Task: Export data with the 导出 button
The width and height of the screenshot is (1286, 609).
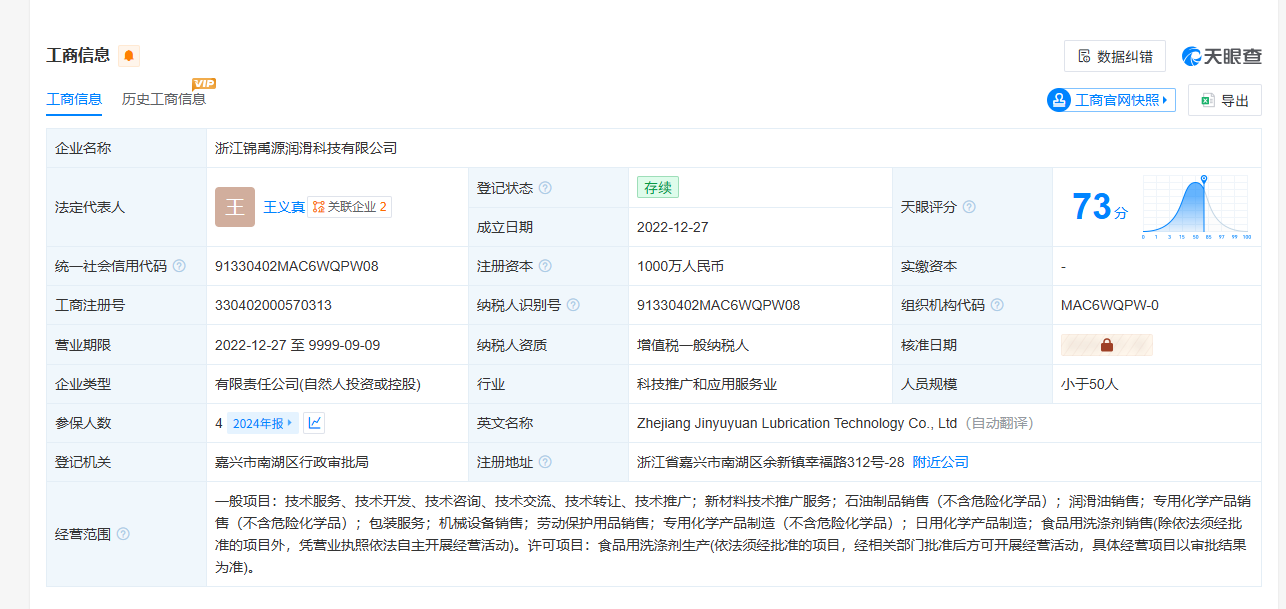Action: (1224, 100)
